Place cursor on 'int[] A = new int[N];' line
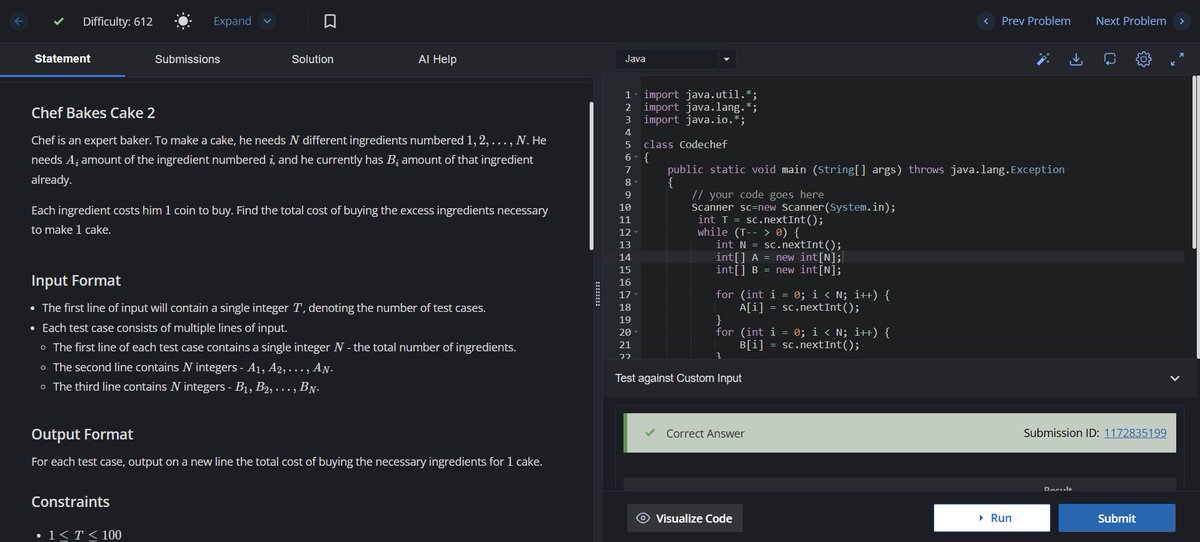This screenshot has width=1200, height=542. 778,257
